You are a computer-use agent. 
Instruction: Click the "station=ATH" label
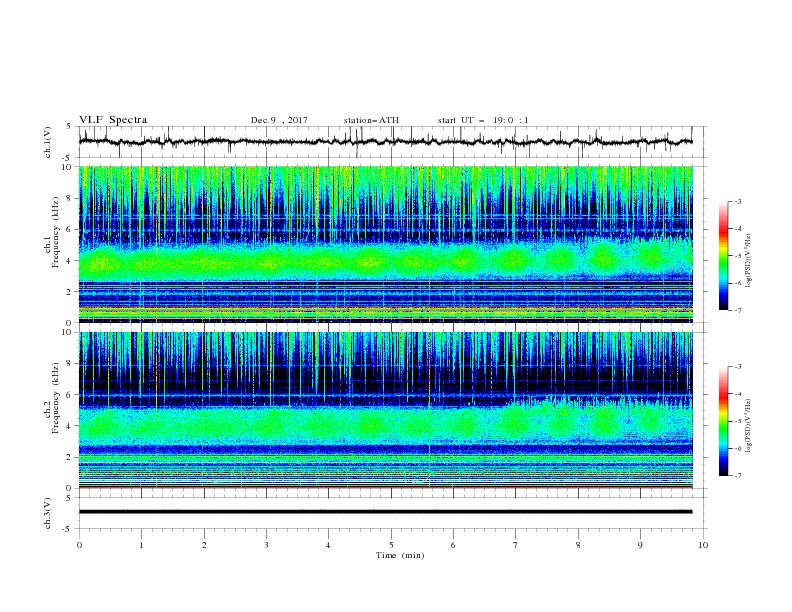click(371, 120)
